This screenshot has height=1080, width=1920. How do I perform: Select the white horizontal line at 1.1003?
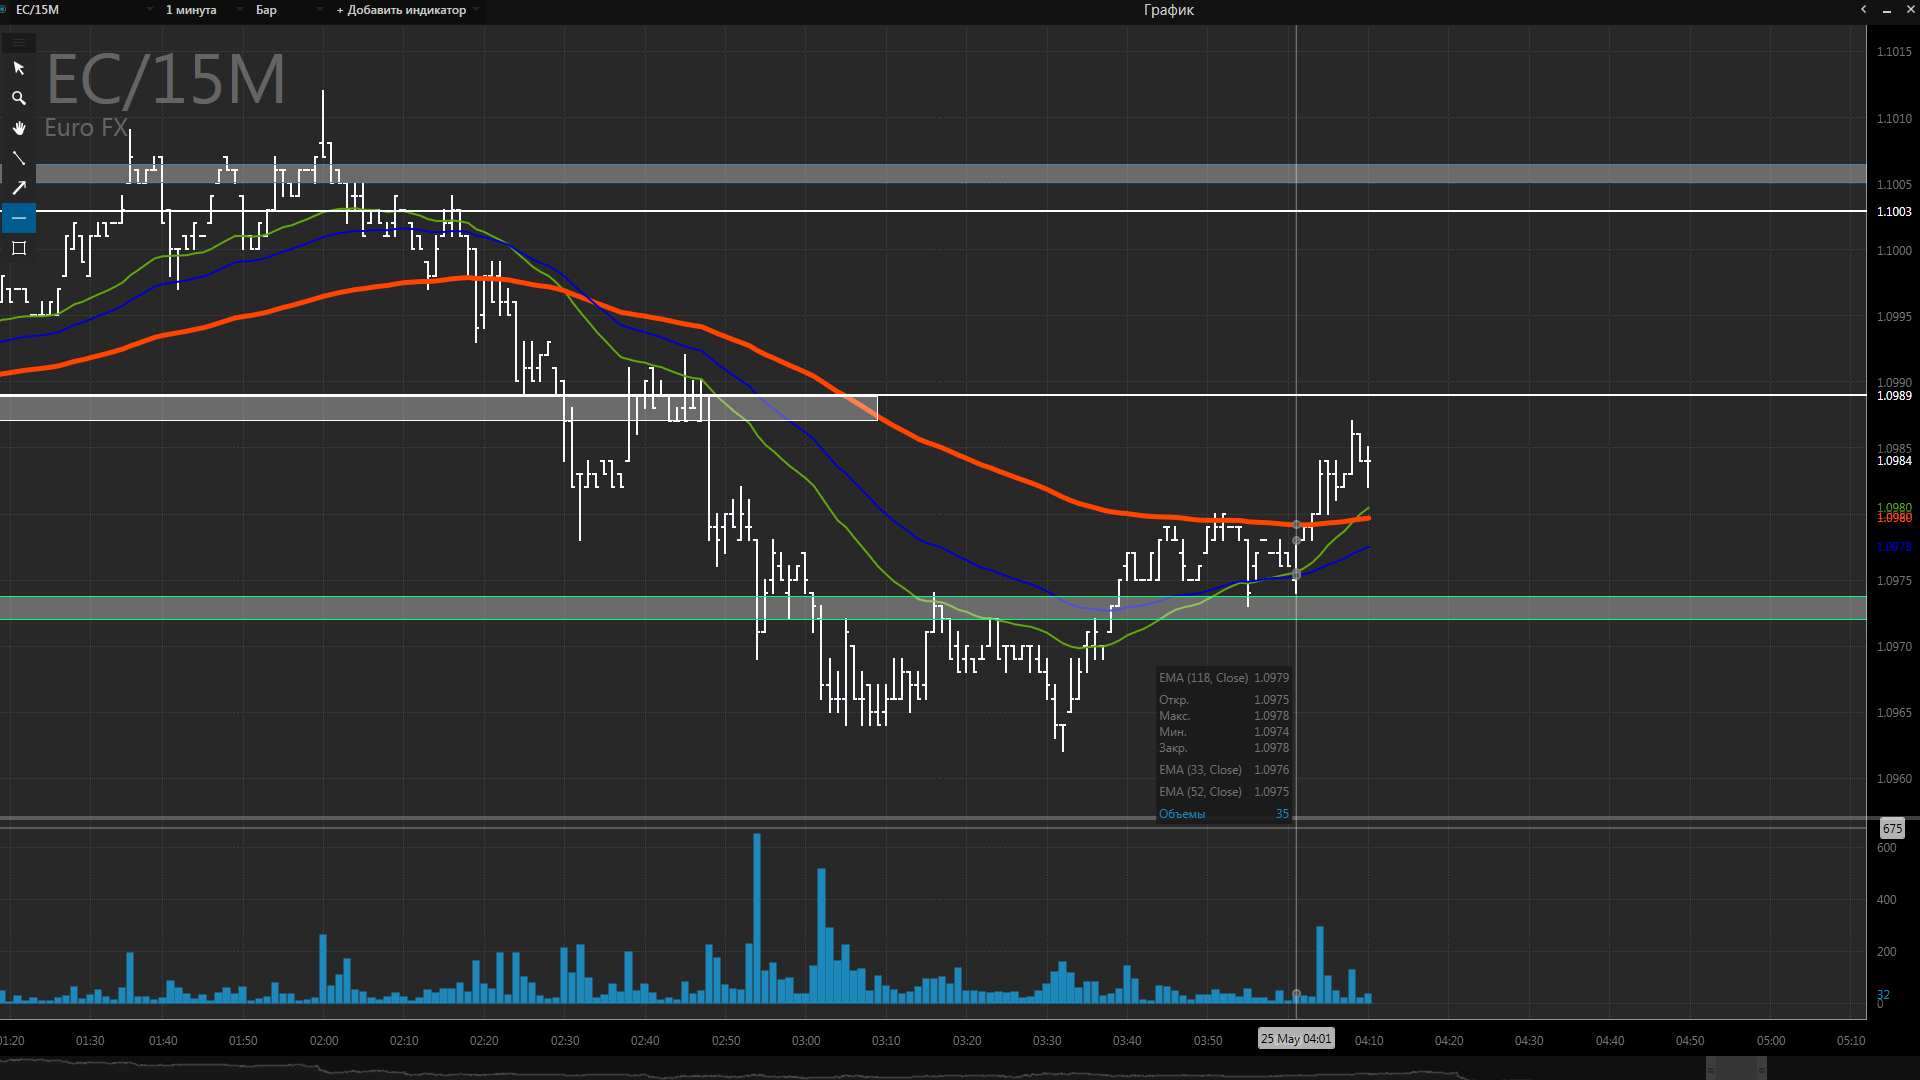point(933,211)
